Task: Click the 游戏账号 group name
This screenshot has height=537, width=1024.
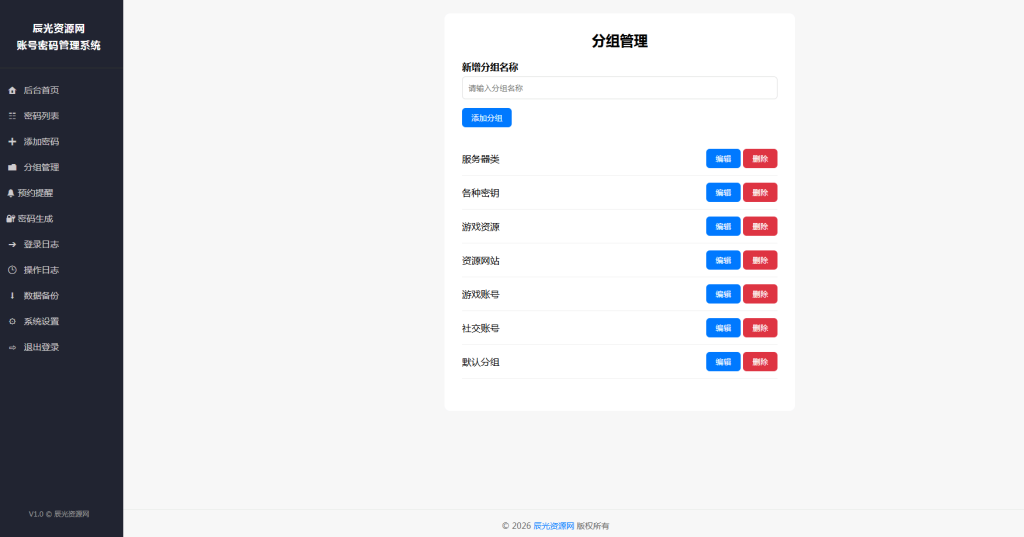Action: pyautogui.click(x=481, y=295)
